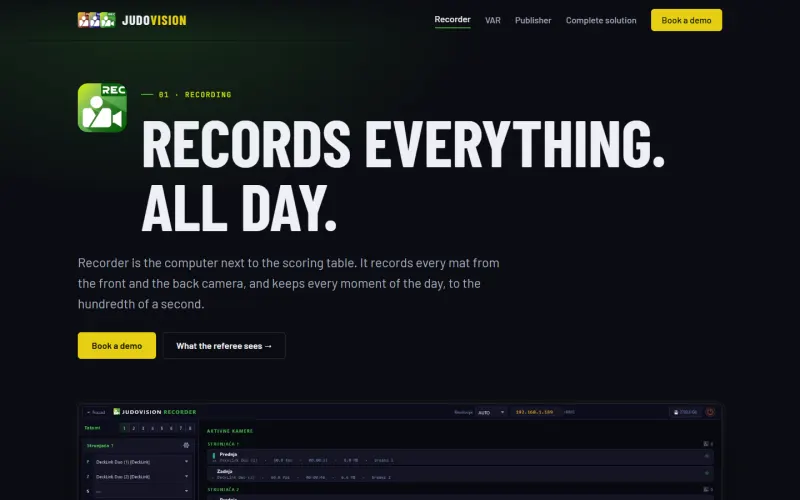The height and width of the screenshot is (500, 800).
Task: Select the Prednja camera row
Action: (460, 457)
